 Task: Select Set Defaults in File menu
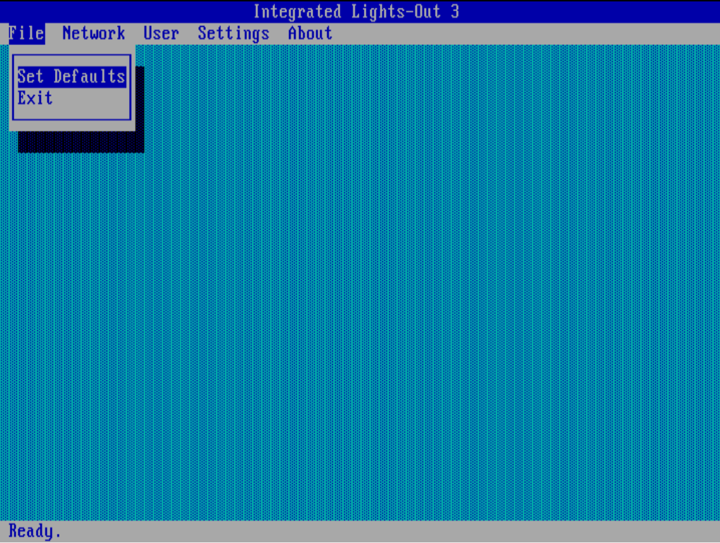[x=72, y=77]
